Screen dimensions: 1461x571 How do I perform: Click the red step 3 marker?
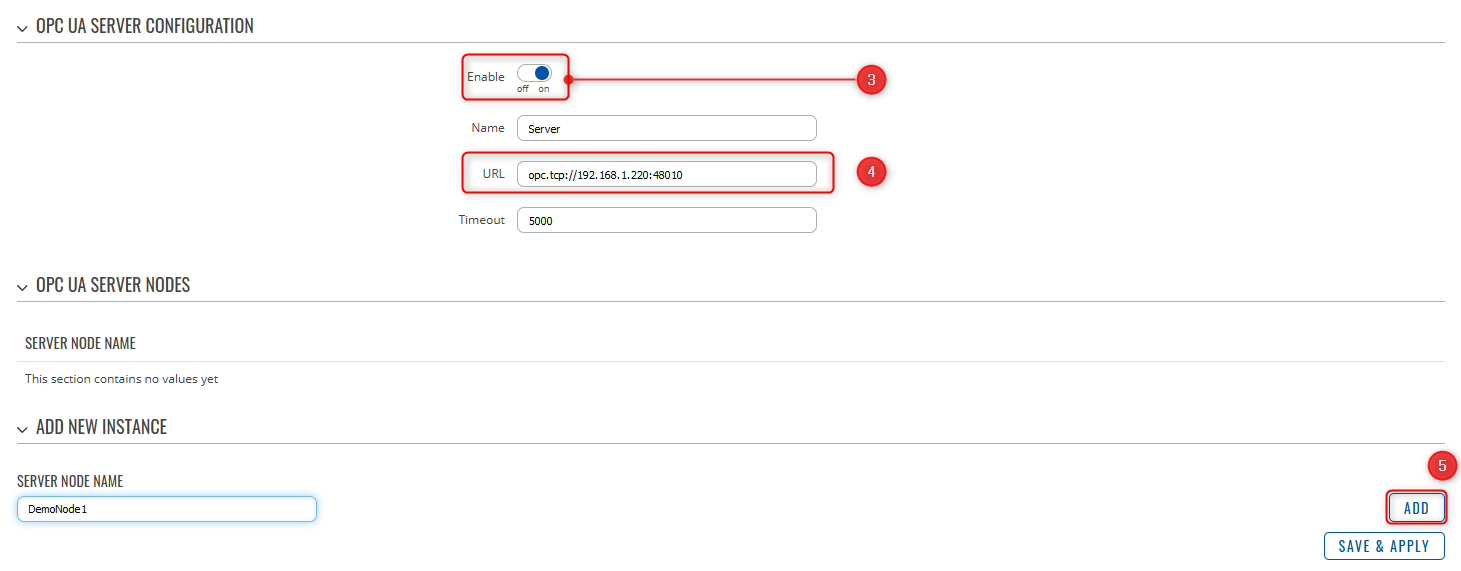click(871, 80)
